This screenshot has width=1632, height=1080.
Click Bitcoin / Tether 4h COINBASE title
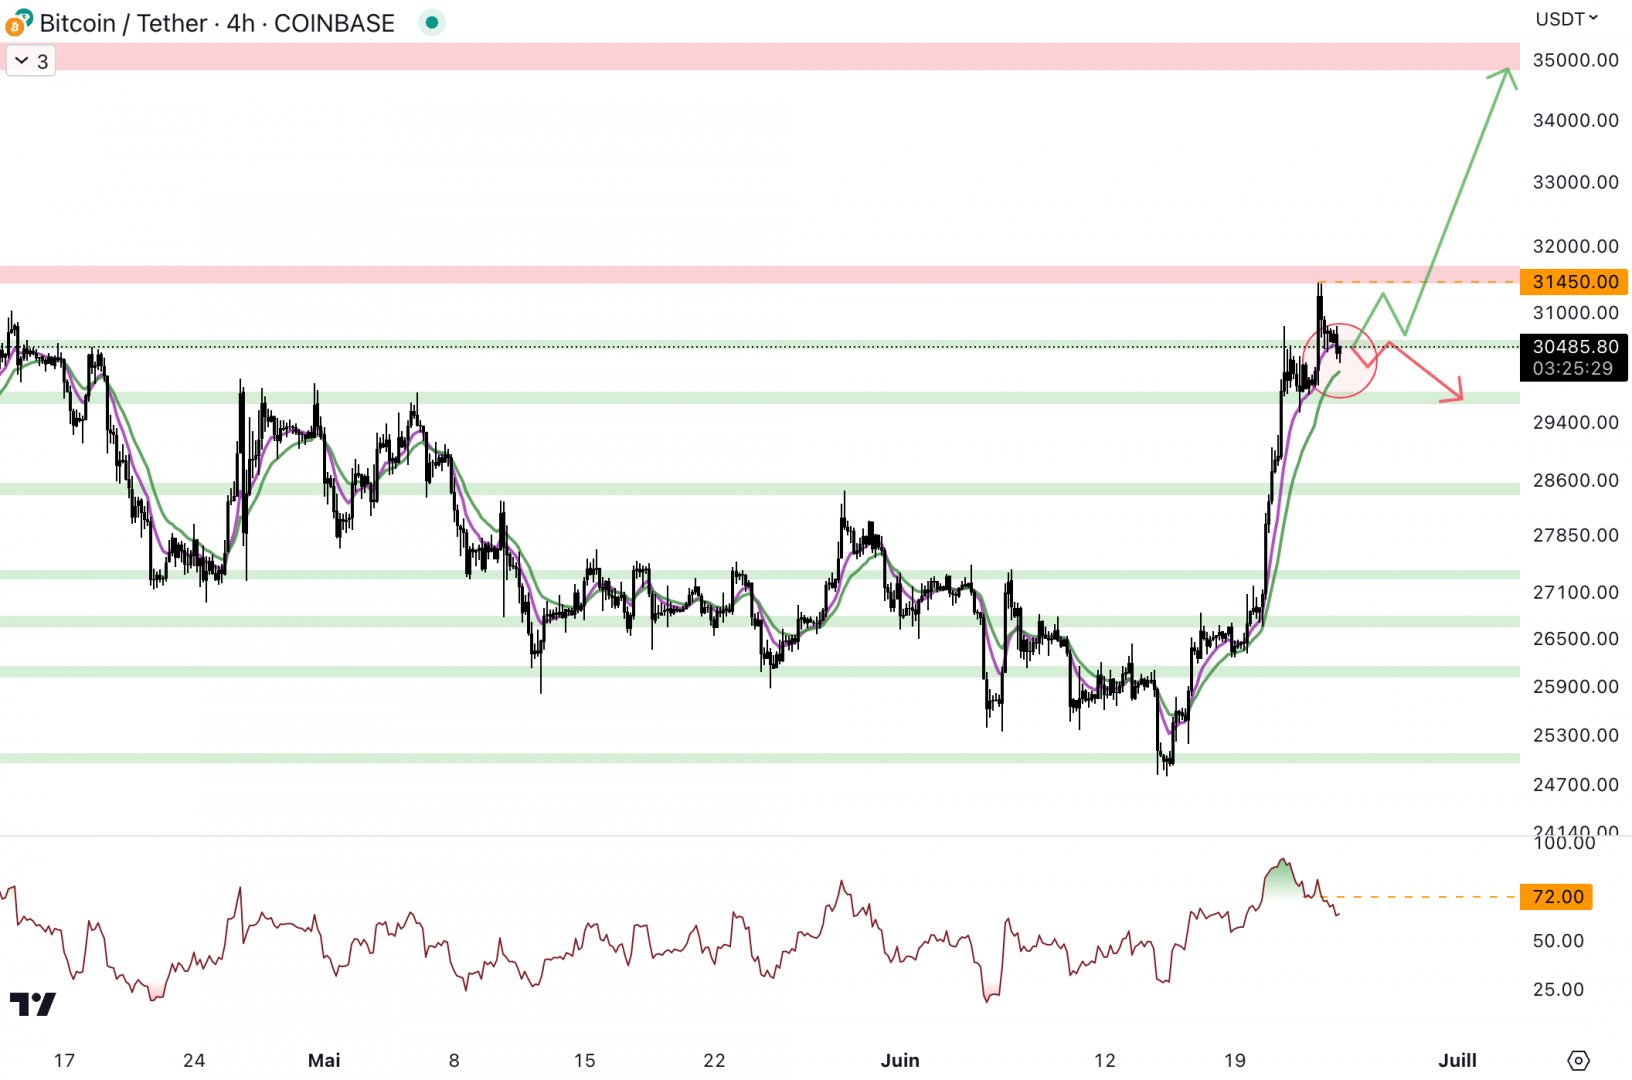[x=217, y=23]
